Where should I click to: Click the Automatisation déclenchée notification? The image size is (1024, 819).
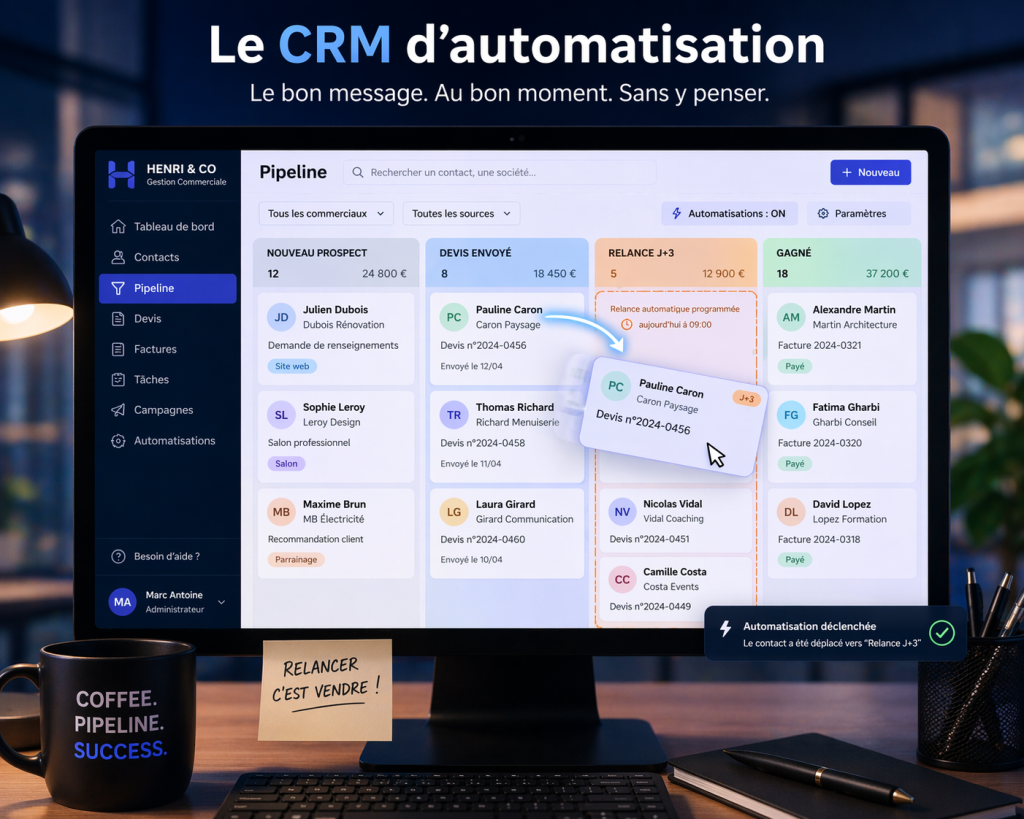click(x=835, y=634)
